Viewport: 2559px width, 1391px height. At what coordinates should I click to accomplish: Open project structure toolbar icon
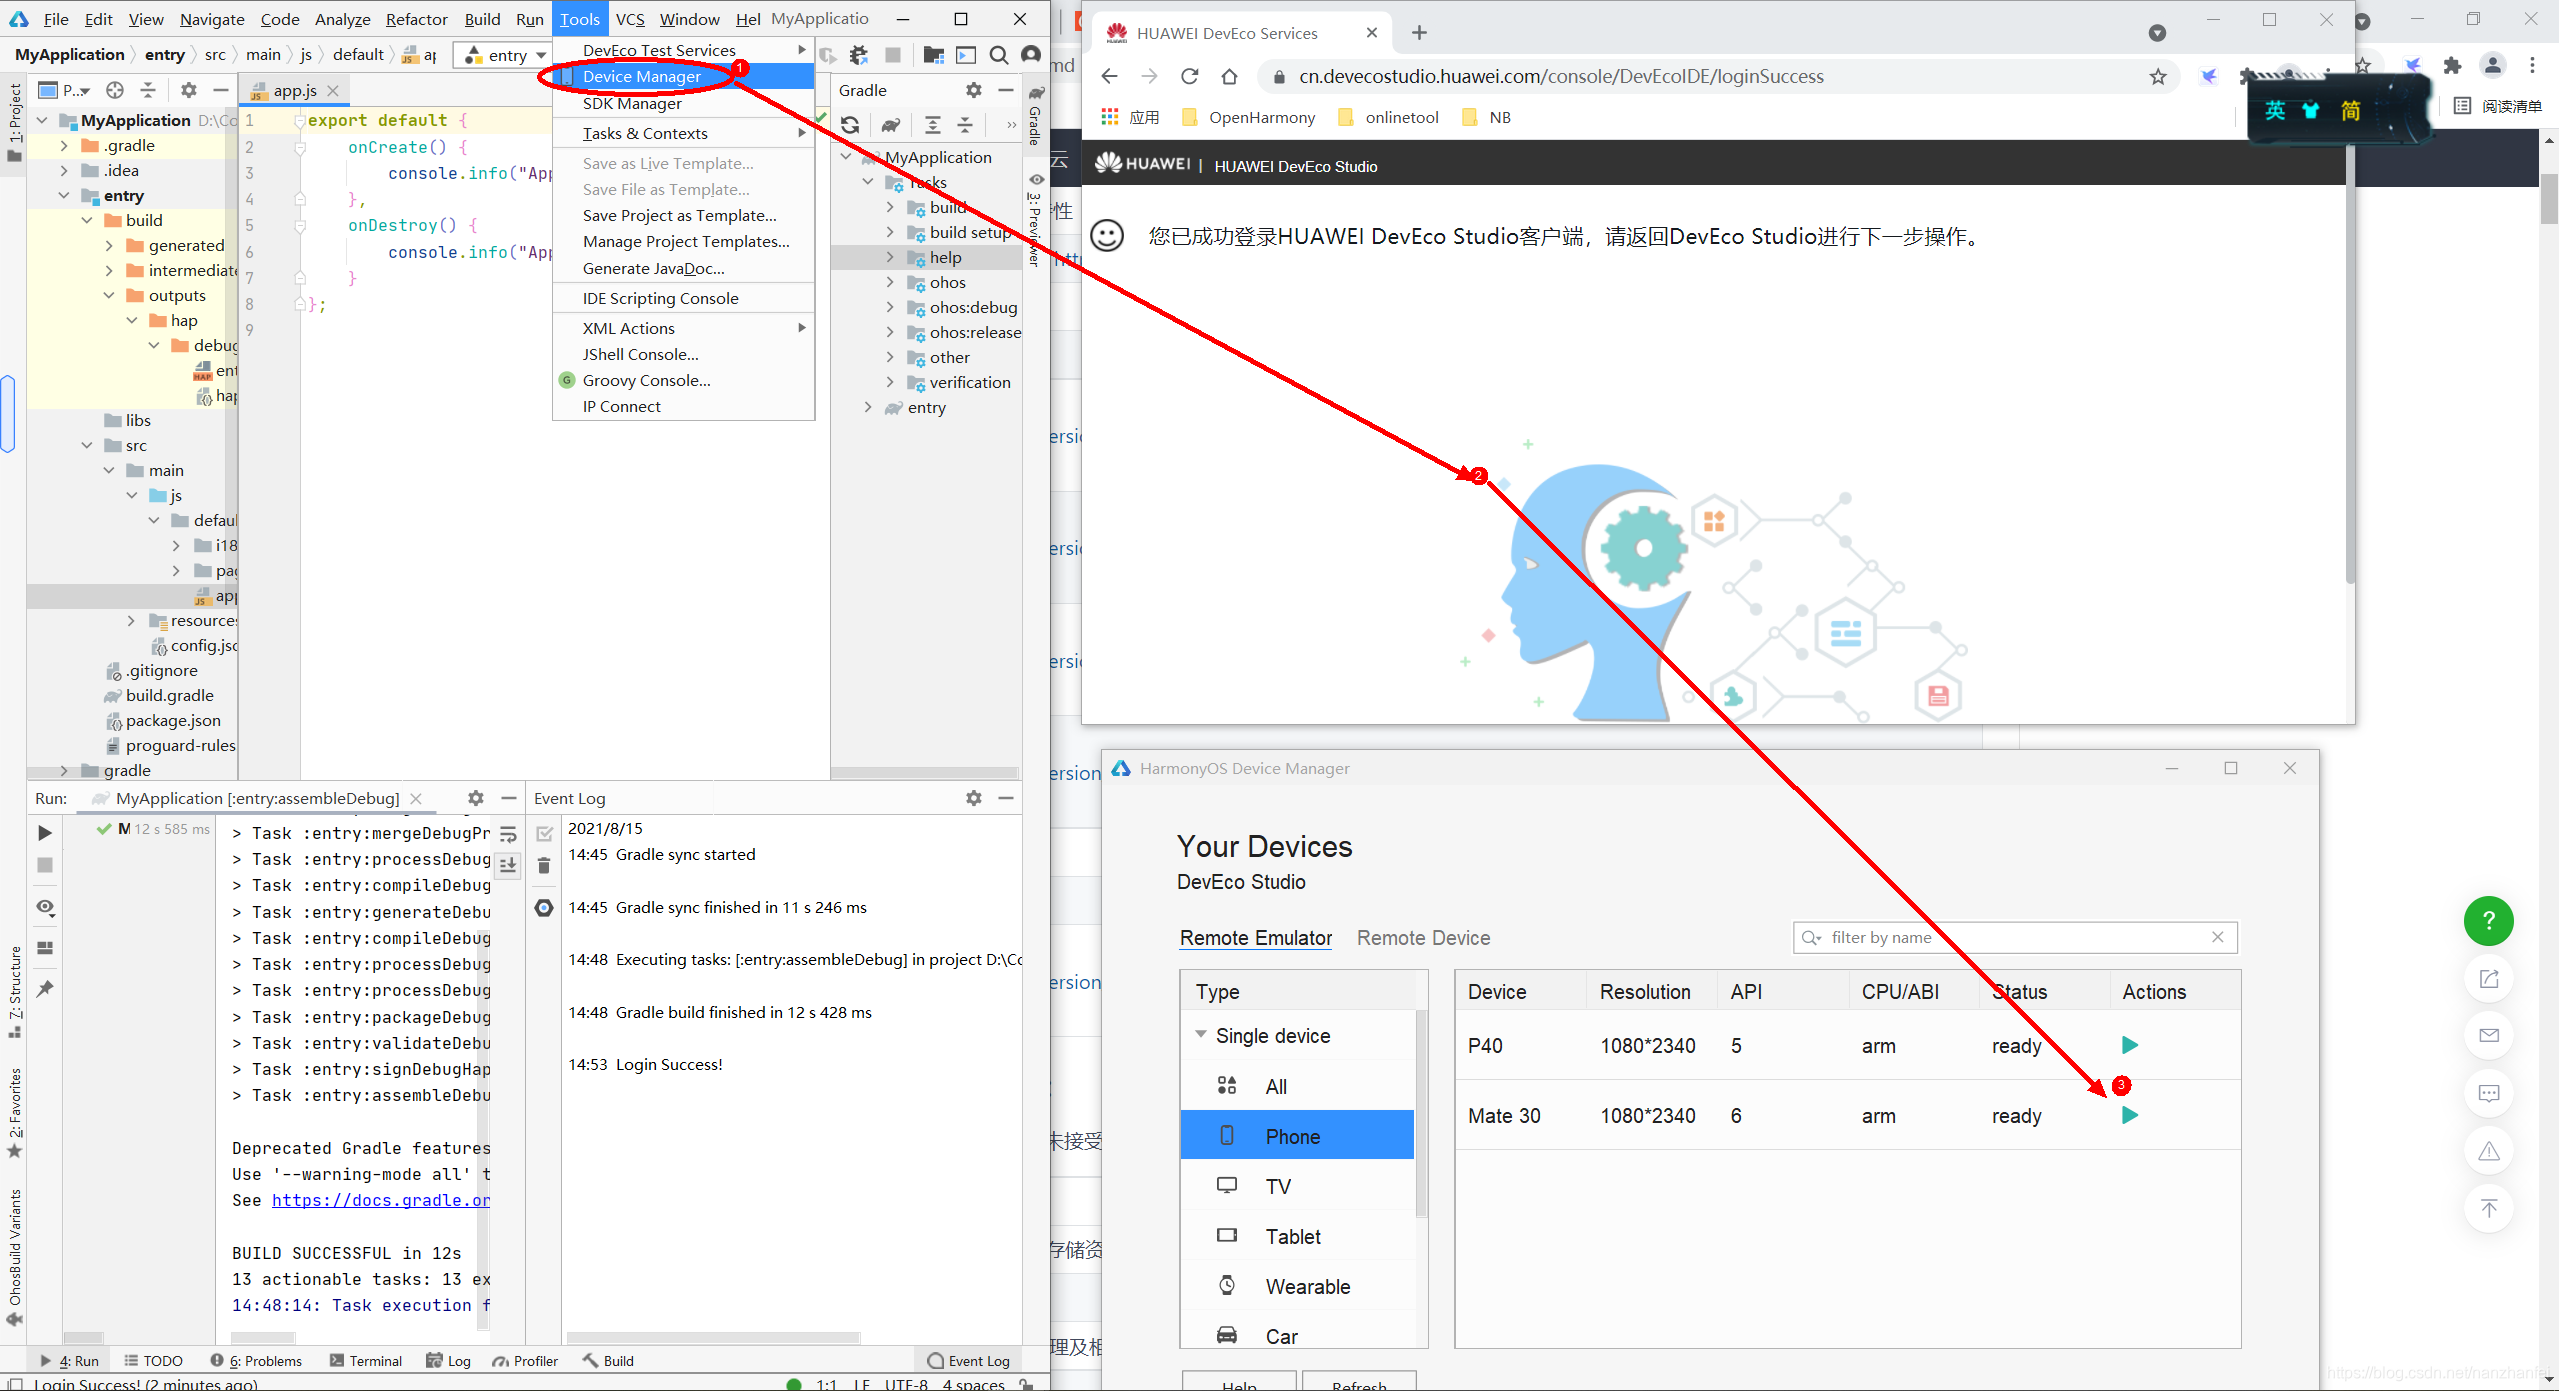tap(933, 55)
